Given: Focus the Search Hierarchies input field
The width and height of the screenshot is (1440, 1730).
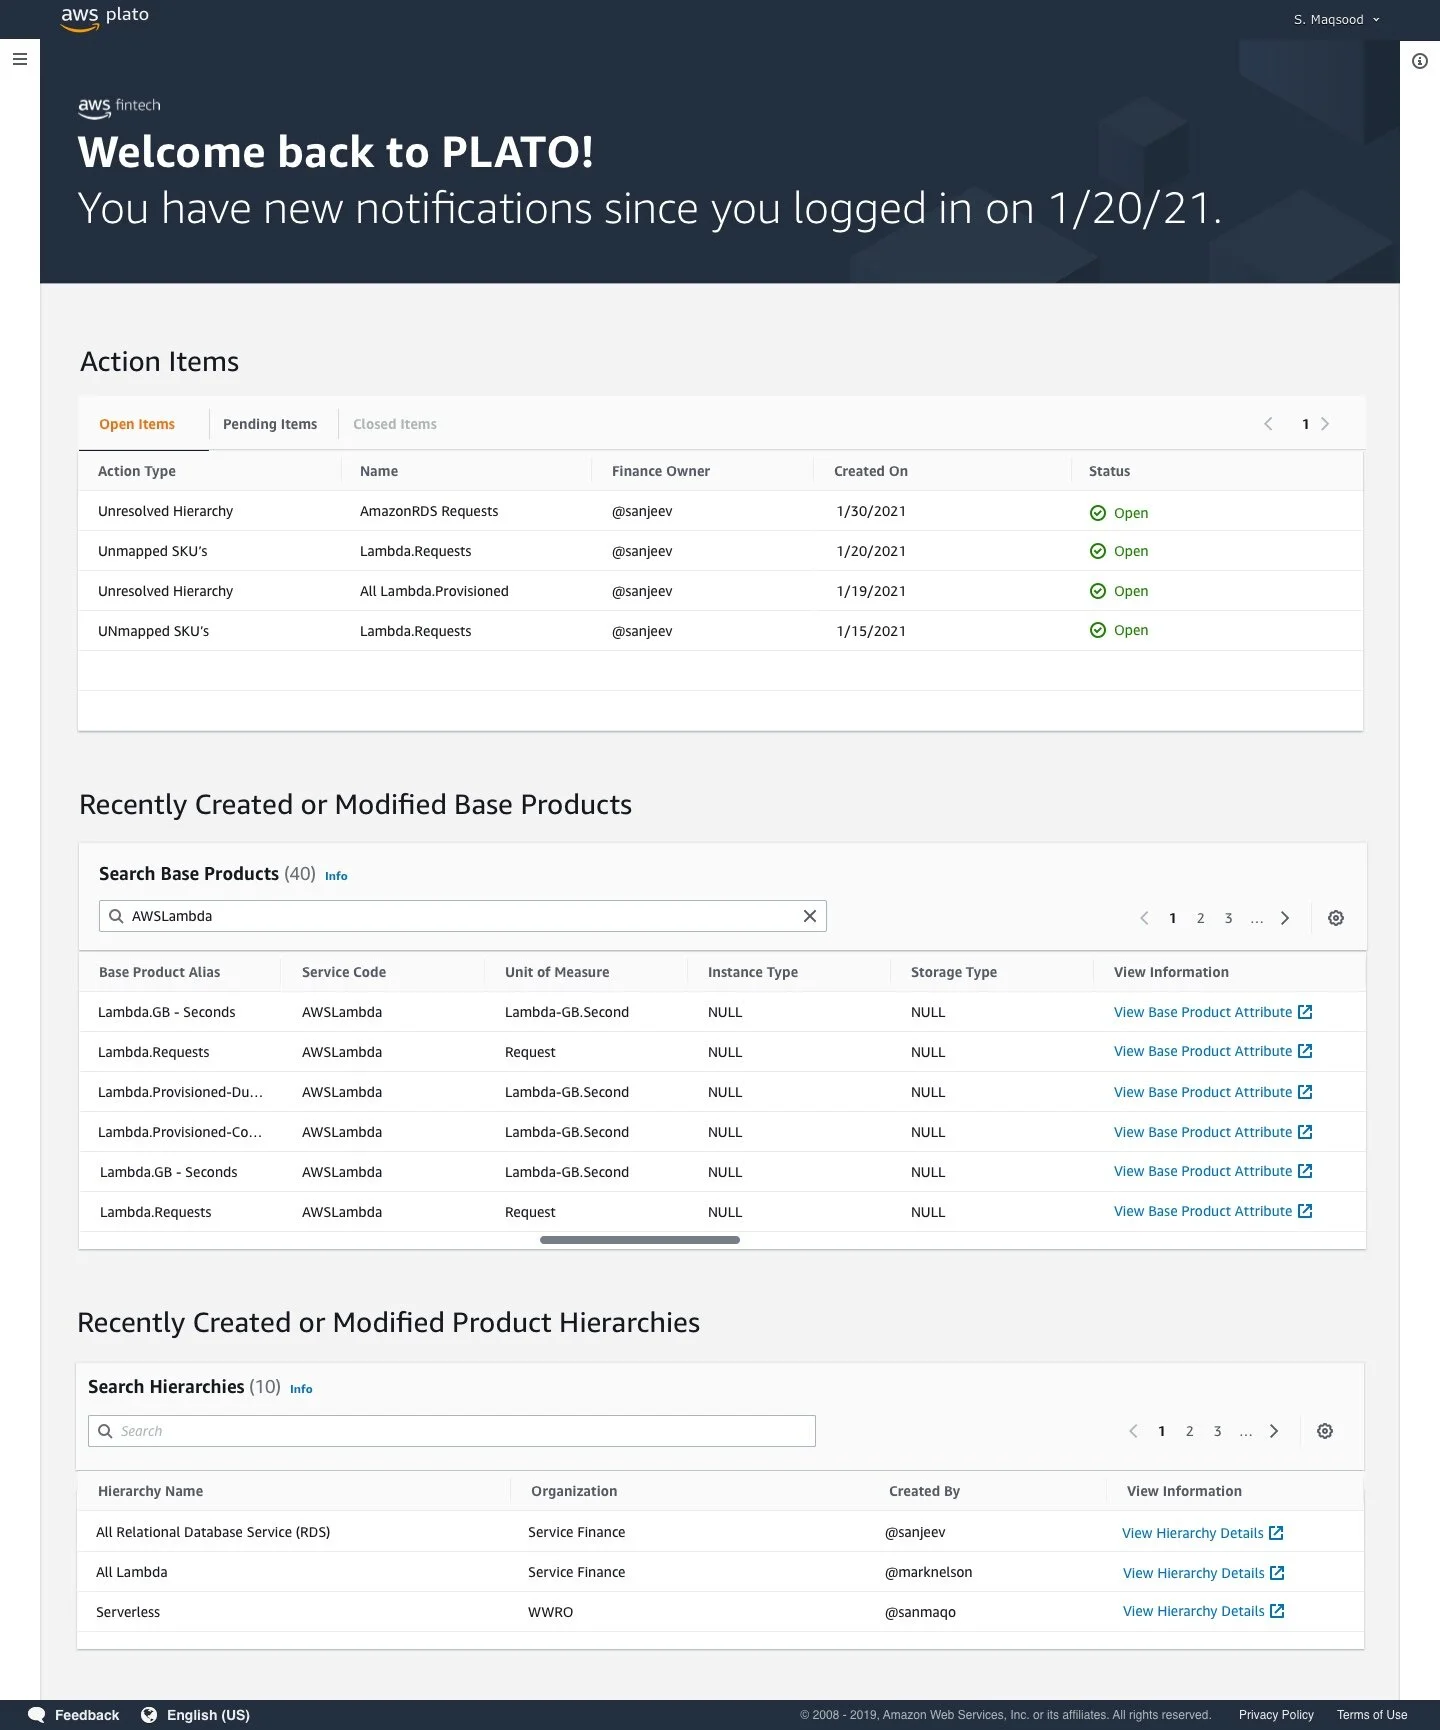Looking at the screenshot, I should tap(452, 1431).
